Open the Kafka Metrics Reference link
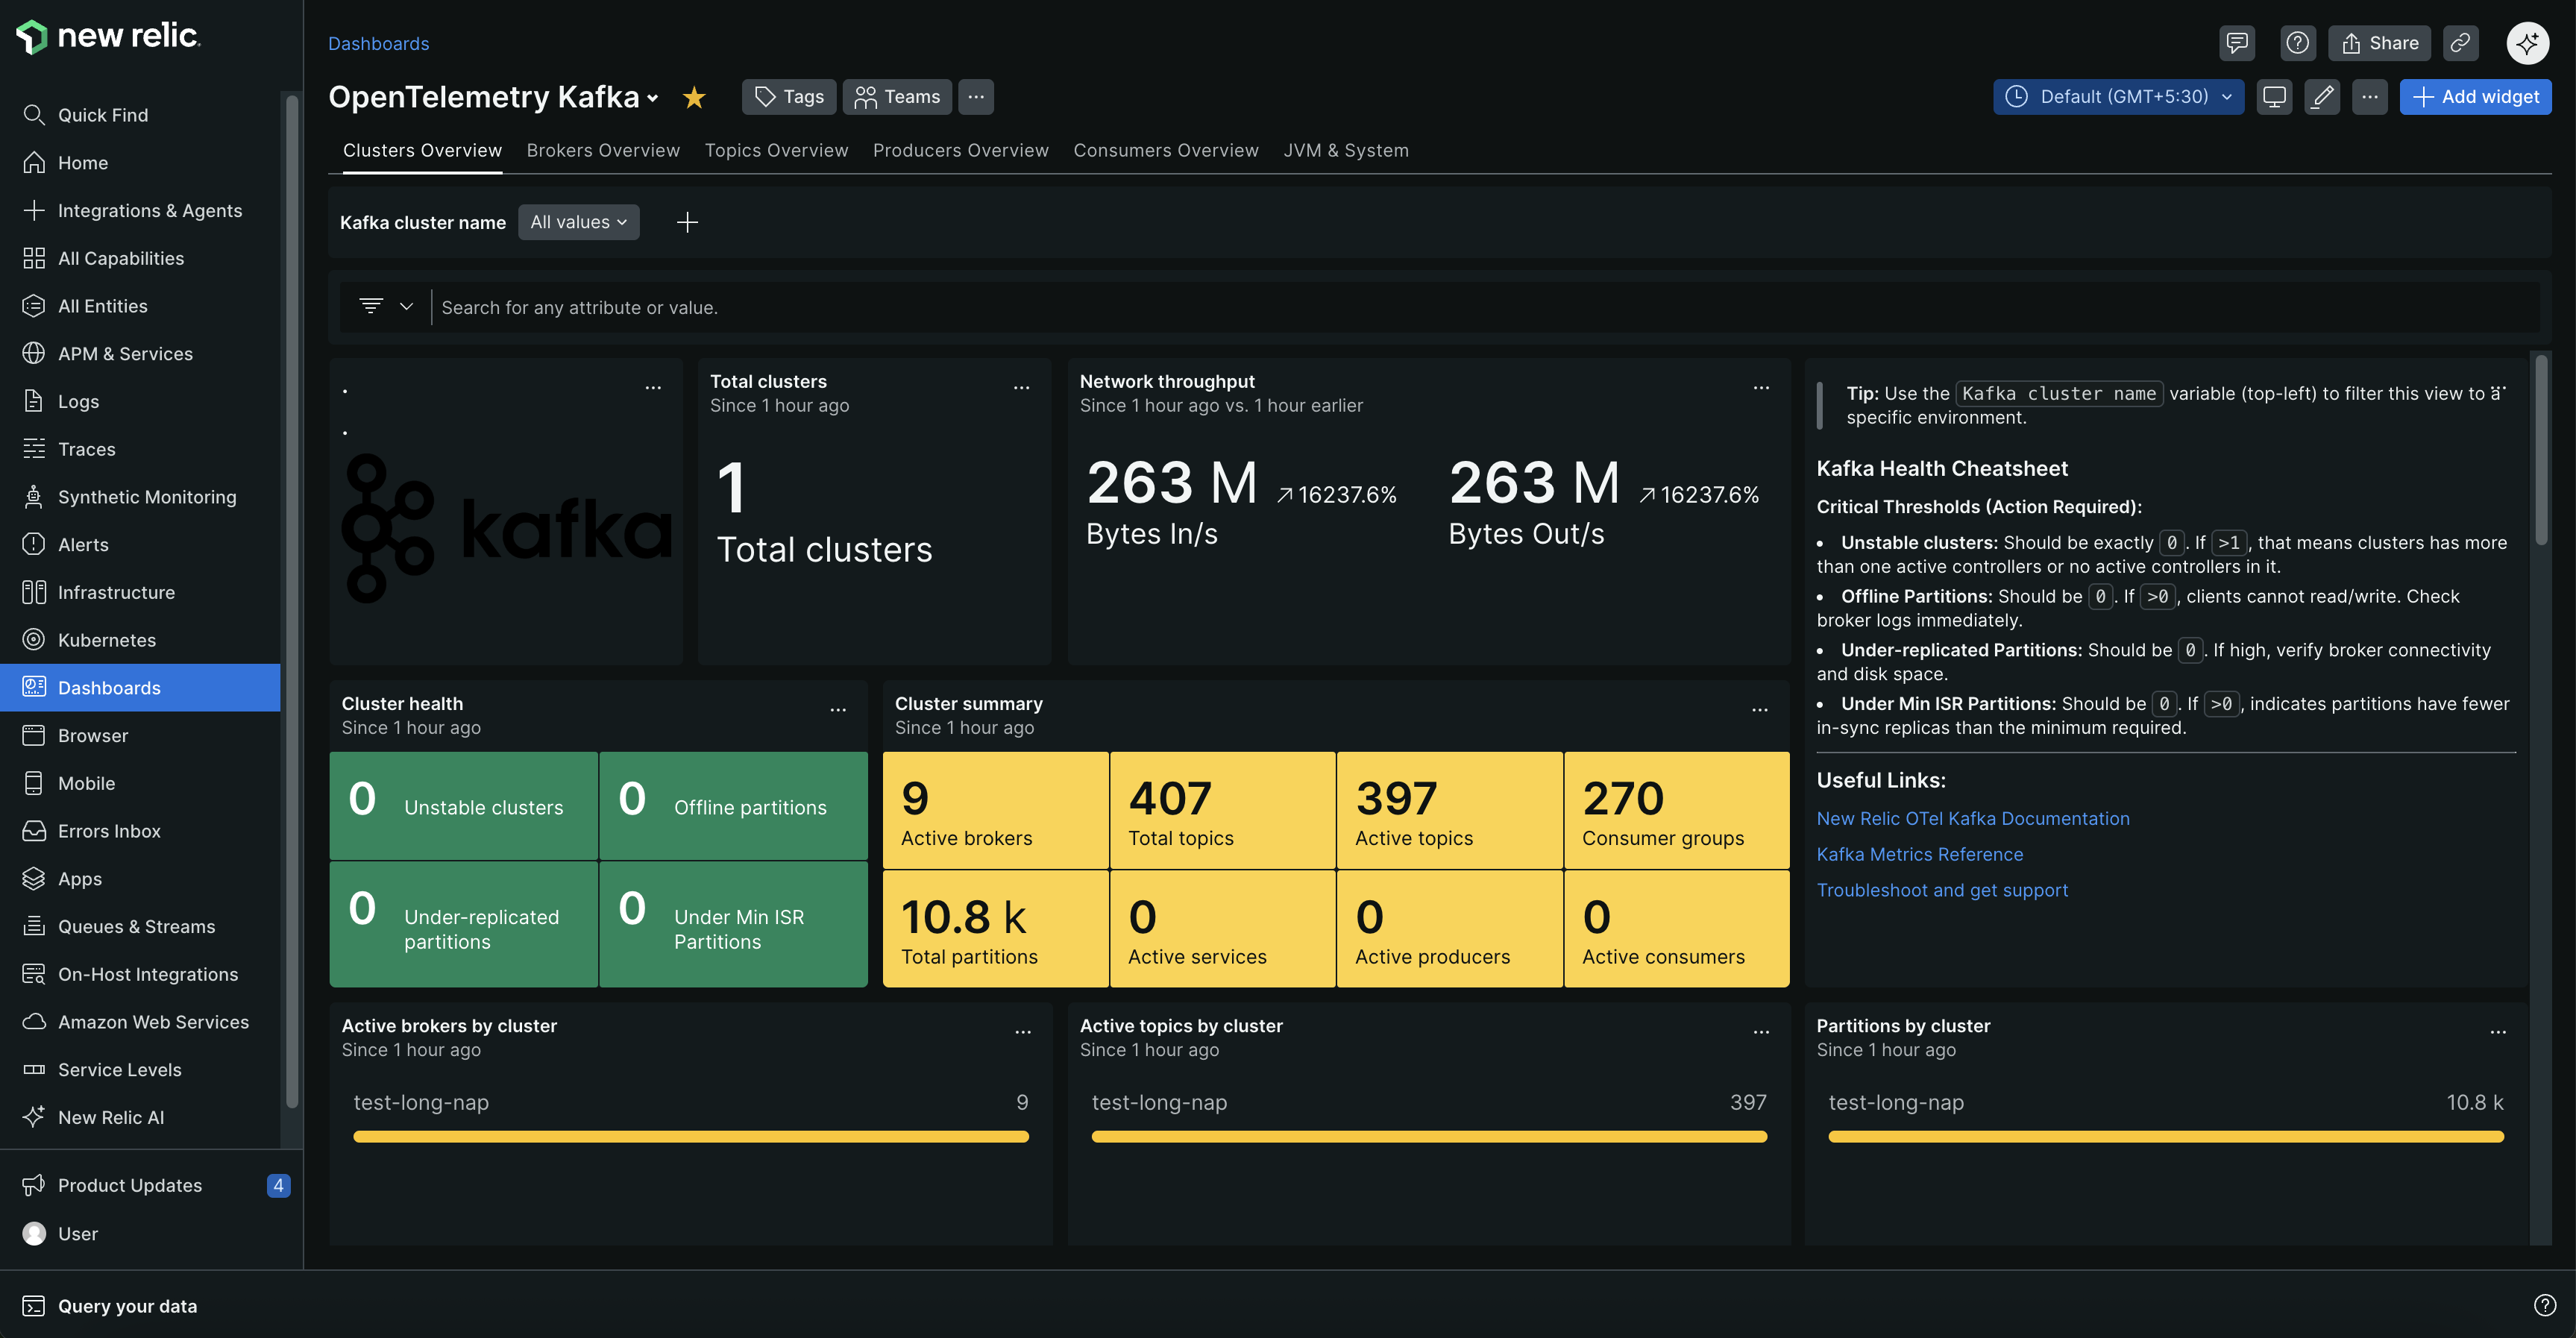 tap(1919, 854)
